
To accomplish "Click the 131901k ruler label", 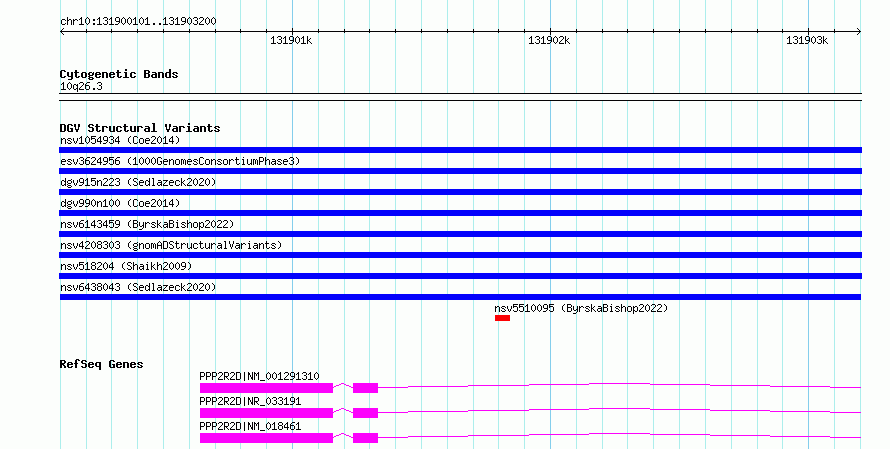I will click(x=291, y=40).
